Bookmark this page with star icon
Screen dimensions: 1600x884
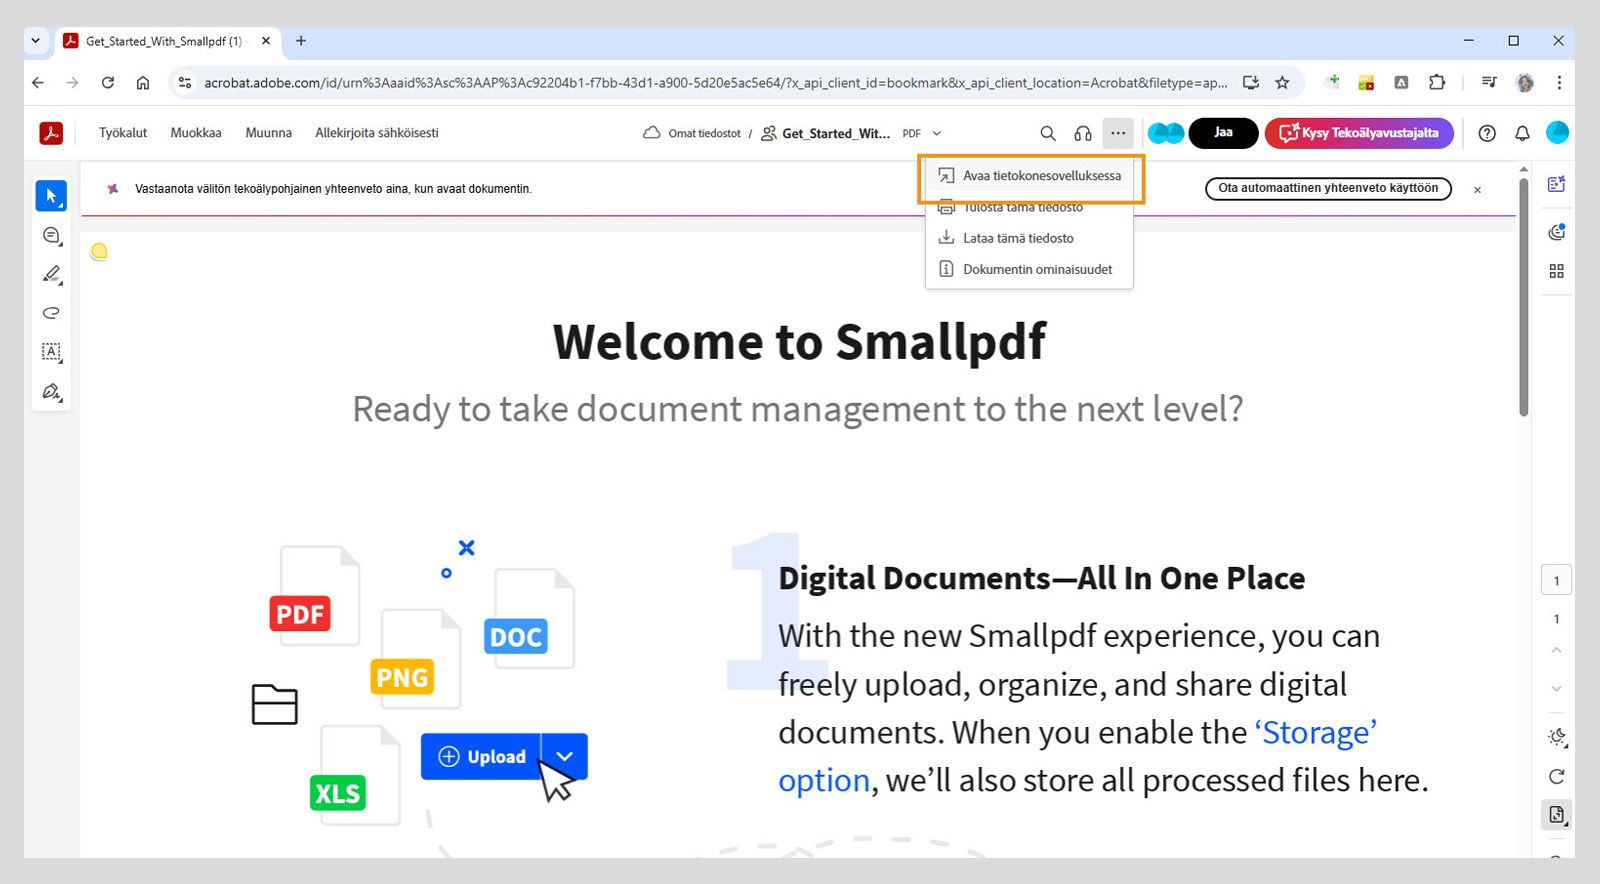click(1282, 83)
